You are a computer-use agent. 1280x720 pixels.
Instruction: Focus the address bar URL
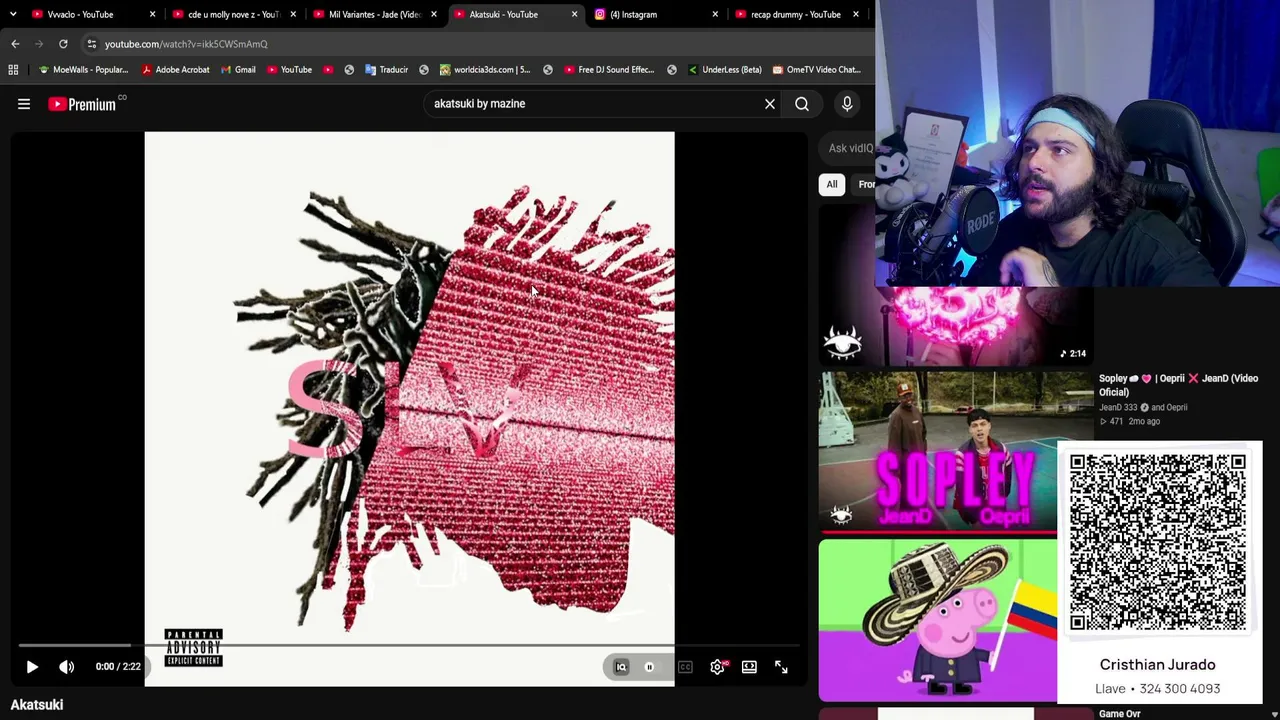coord(186,44)
